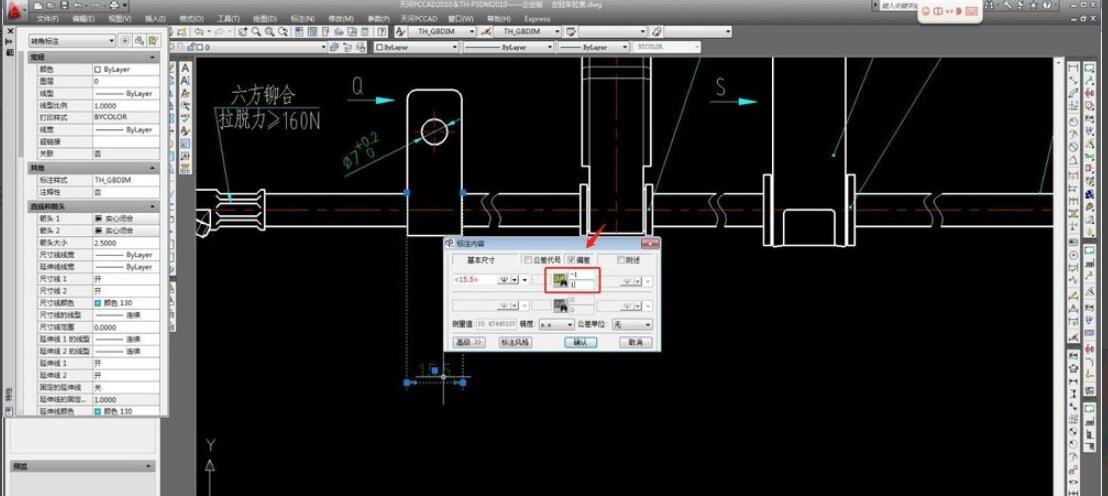Click the Multiline Text 'A' tool icon
This screenshot has width=1108, height=496.
pyautogui.click(x=185, y=69)
